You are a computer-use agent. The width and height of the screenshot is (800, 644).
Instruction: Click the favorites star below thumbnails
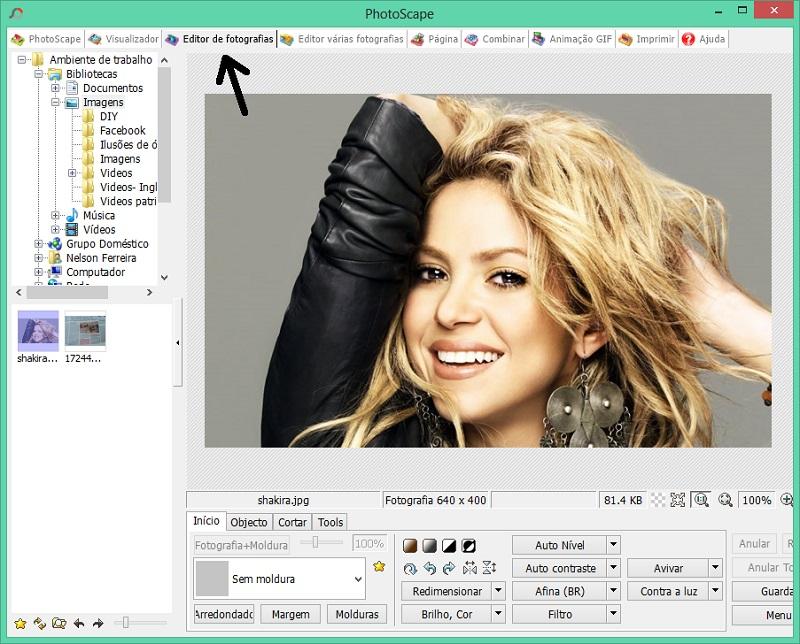tap(20, 623)
